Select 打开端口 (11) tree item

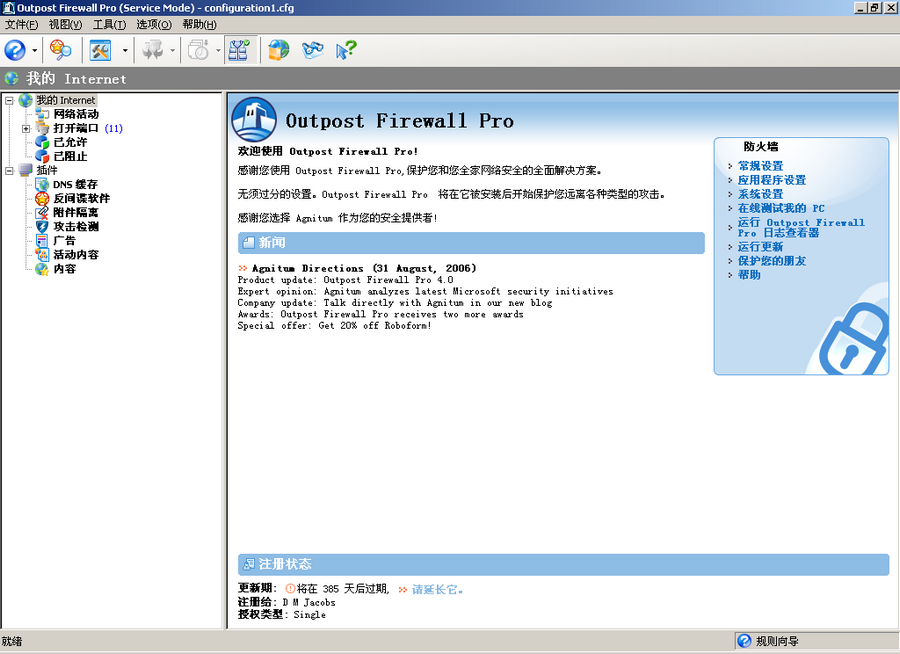[88, 128]
